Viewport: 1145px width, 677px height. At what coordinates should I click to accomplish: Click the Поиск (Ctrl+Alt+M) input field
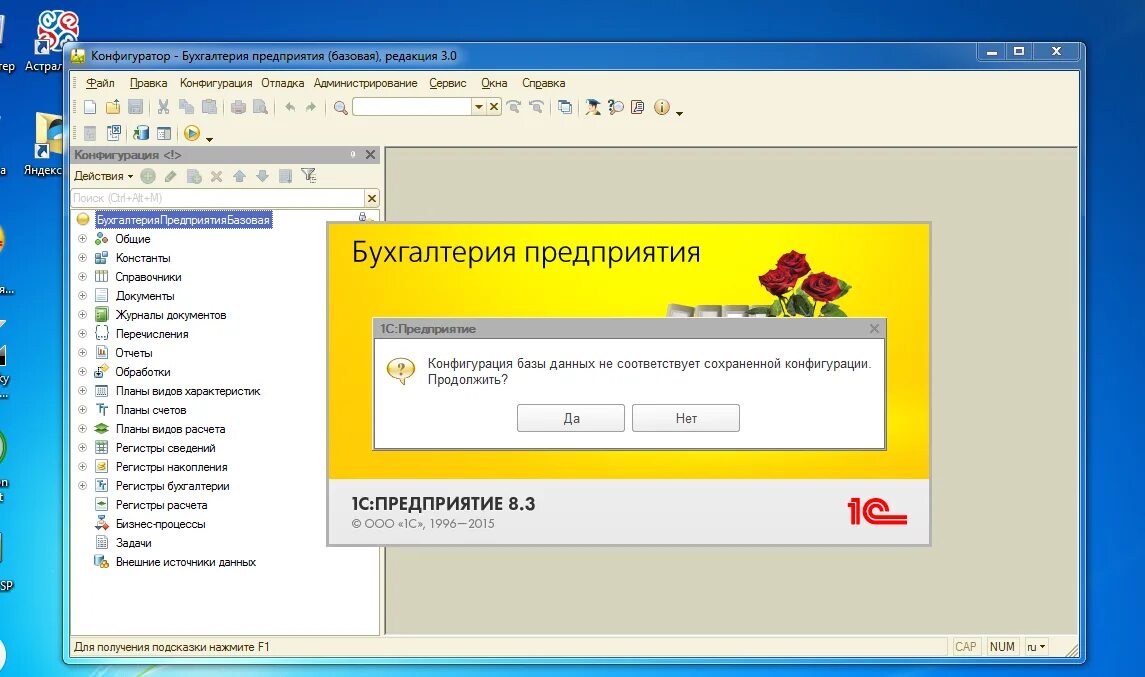[218, 198]
